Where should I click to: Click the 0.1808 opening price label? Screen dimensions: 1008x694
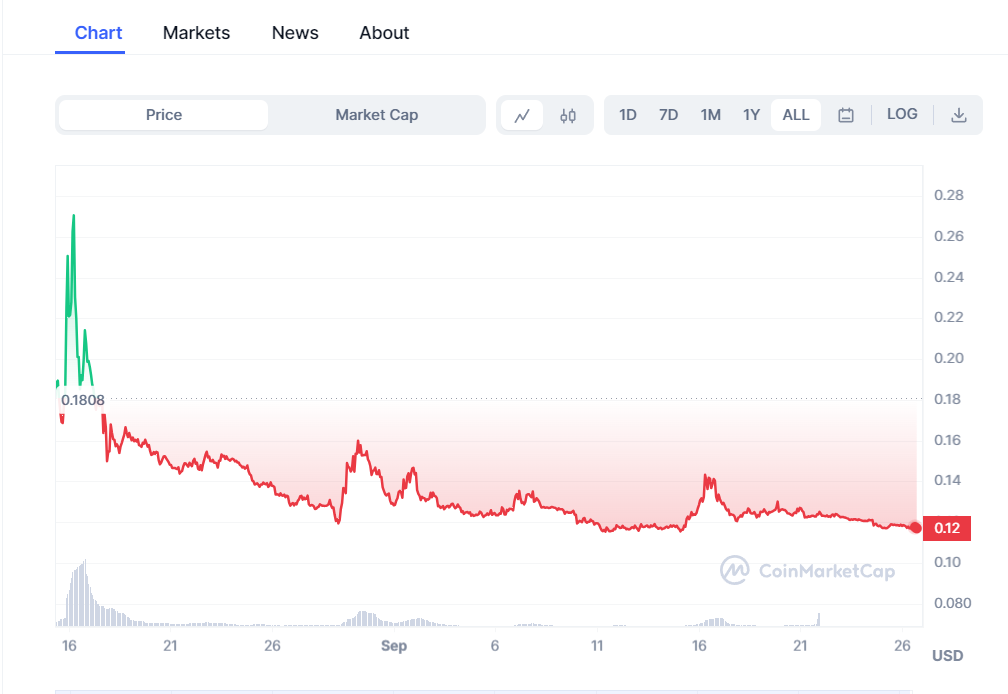point(82,400)
